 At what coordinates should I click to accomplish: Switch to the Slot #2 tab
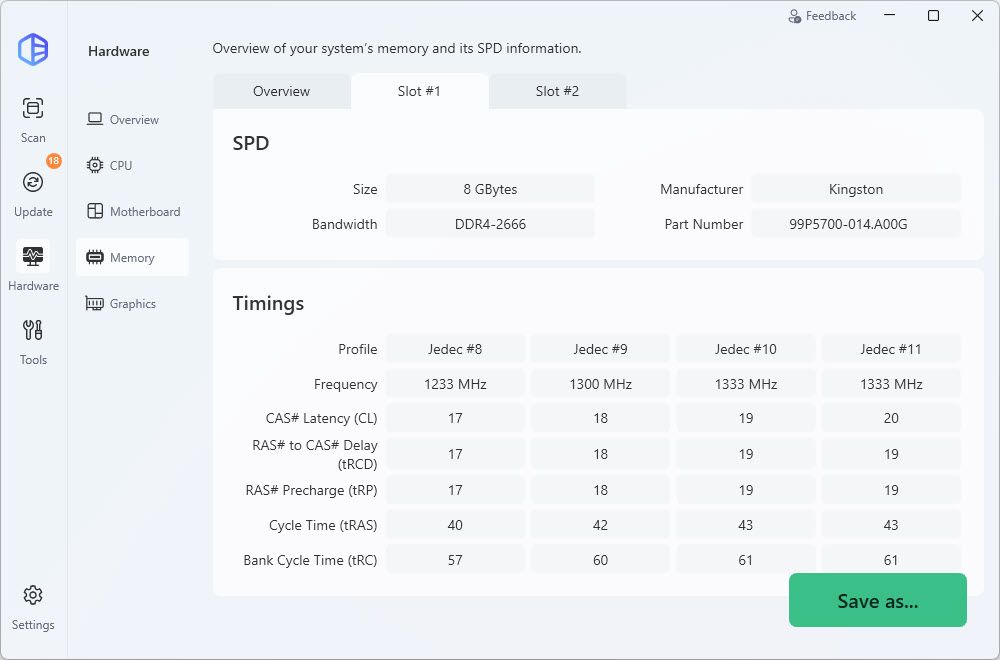point(557,91)
